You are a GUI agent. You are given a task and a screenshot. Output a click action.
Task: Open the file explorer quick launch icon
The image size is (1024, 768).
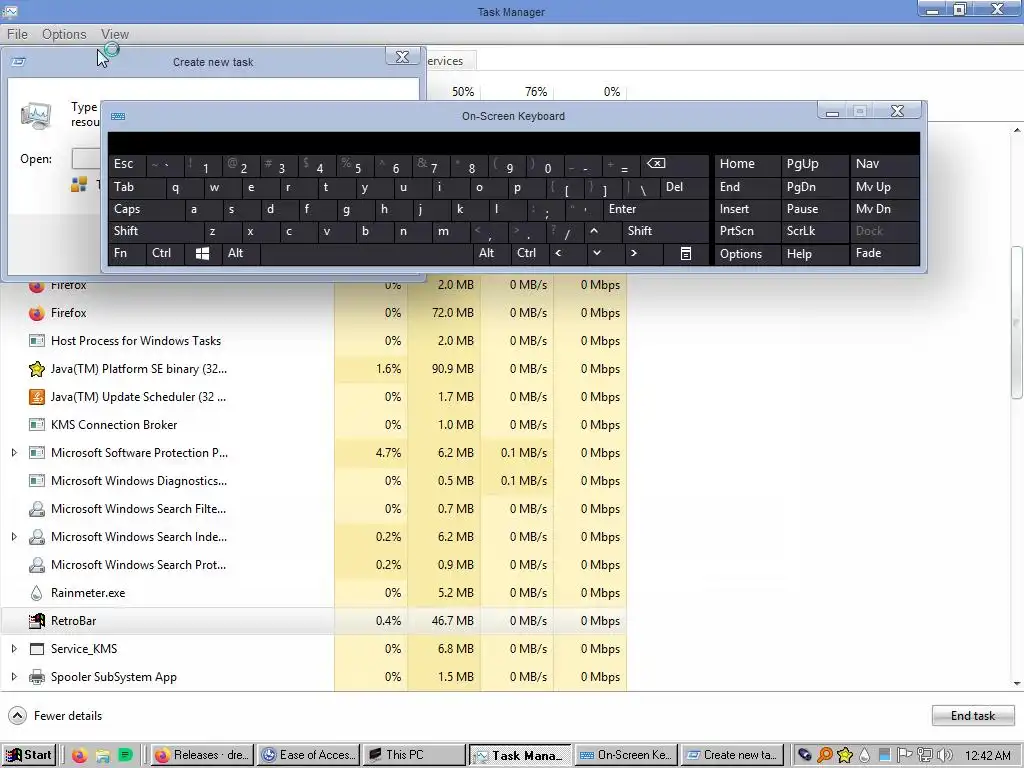coord(103,756)
